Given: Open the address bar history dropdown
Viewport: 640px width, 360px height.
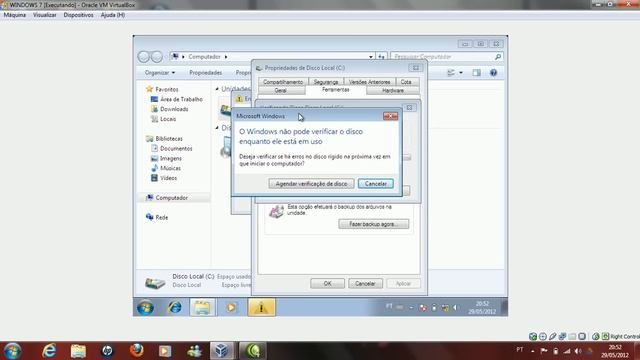Looking at the screenshot, I should click(371, 57).
